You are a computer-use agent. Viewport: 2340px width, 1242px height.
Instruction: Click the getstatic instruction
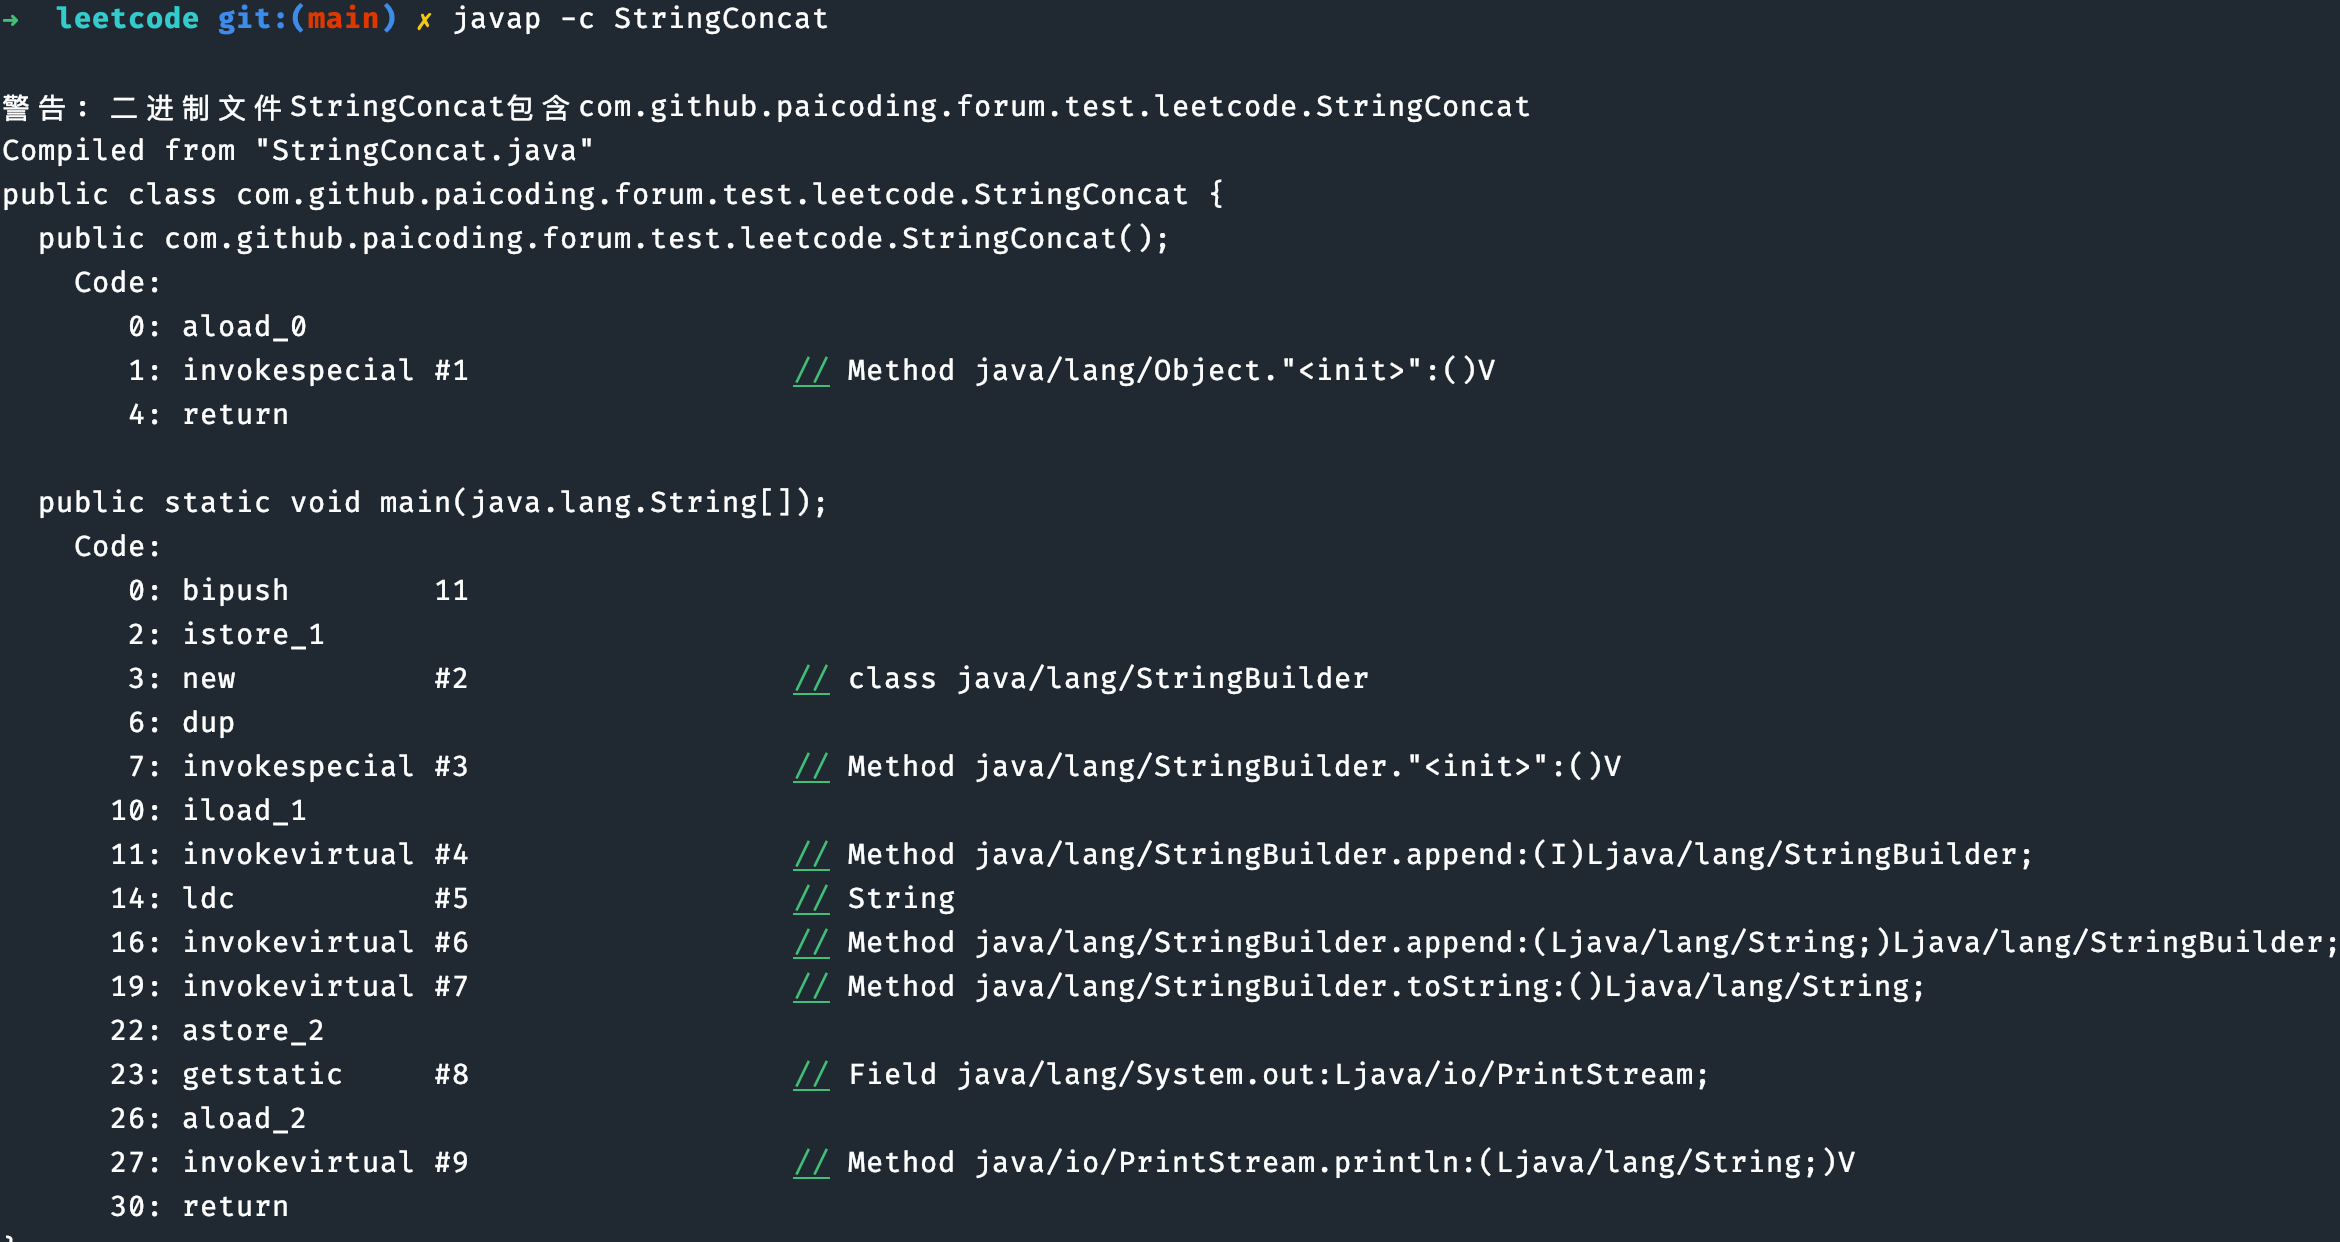262,1075
